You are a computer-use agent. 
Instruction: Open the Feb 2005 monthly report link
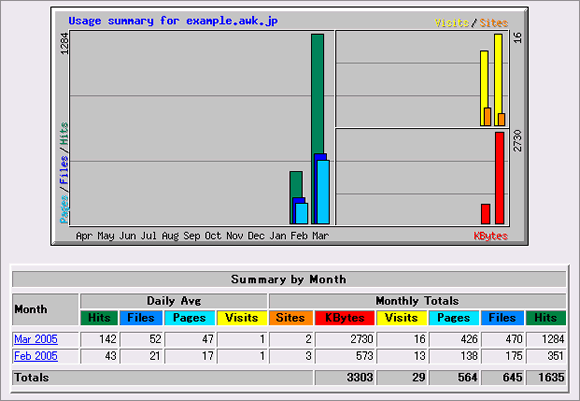pos(36,356)
